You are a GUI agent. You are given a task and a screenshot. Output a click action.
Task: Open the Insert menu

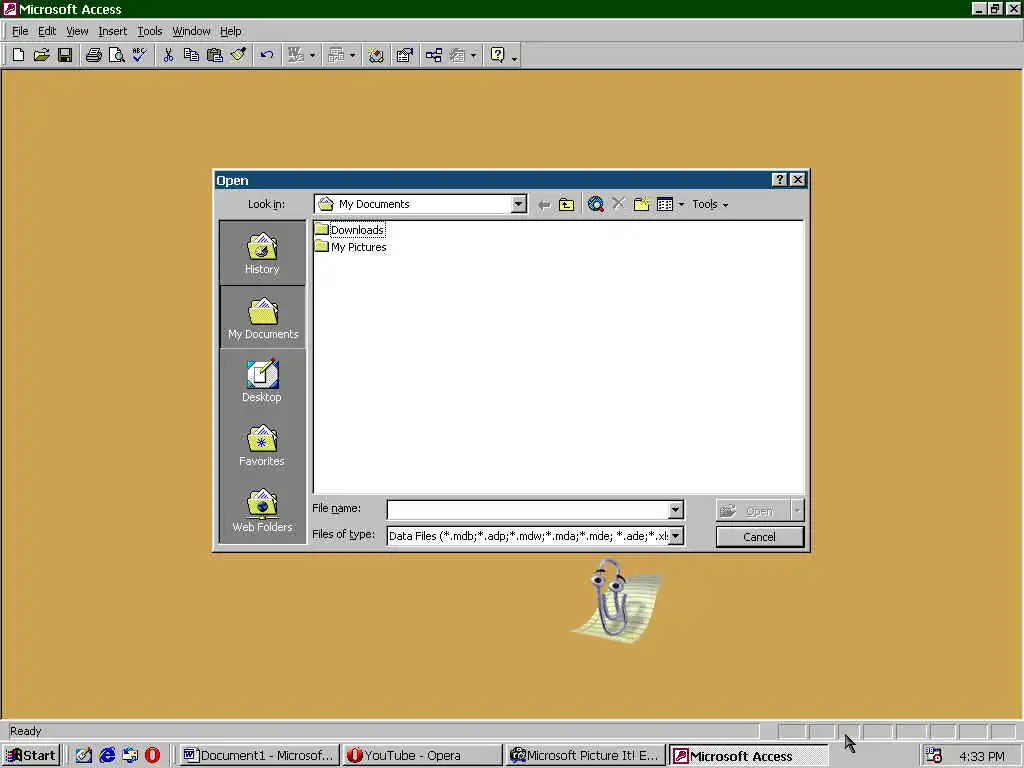click(112, 31)
